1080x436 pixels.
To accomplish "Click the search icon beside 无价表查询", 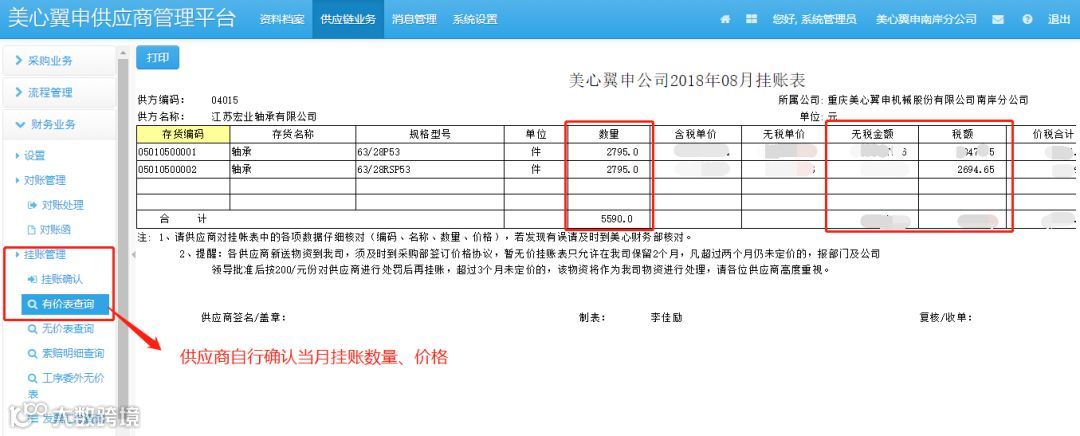I will 32,329.
